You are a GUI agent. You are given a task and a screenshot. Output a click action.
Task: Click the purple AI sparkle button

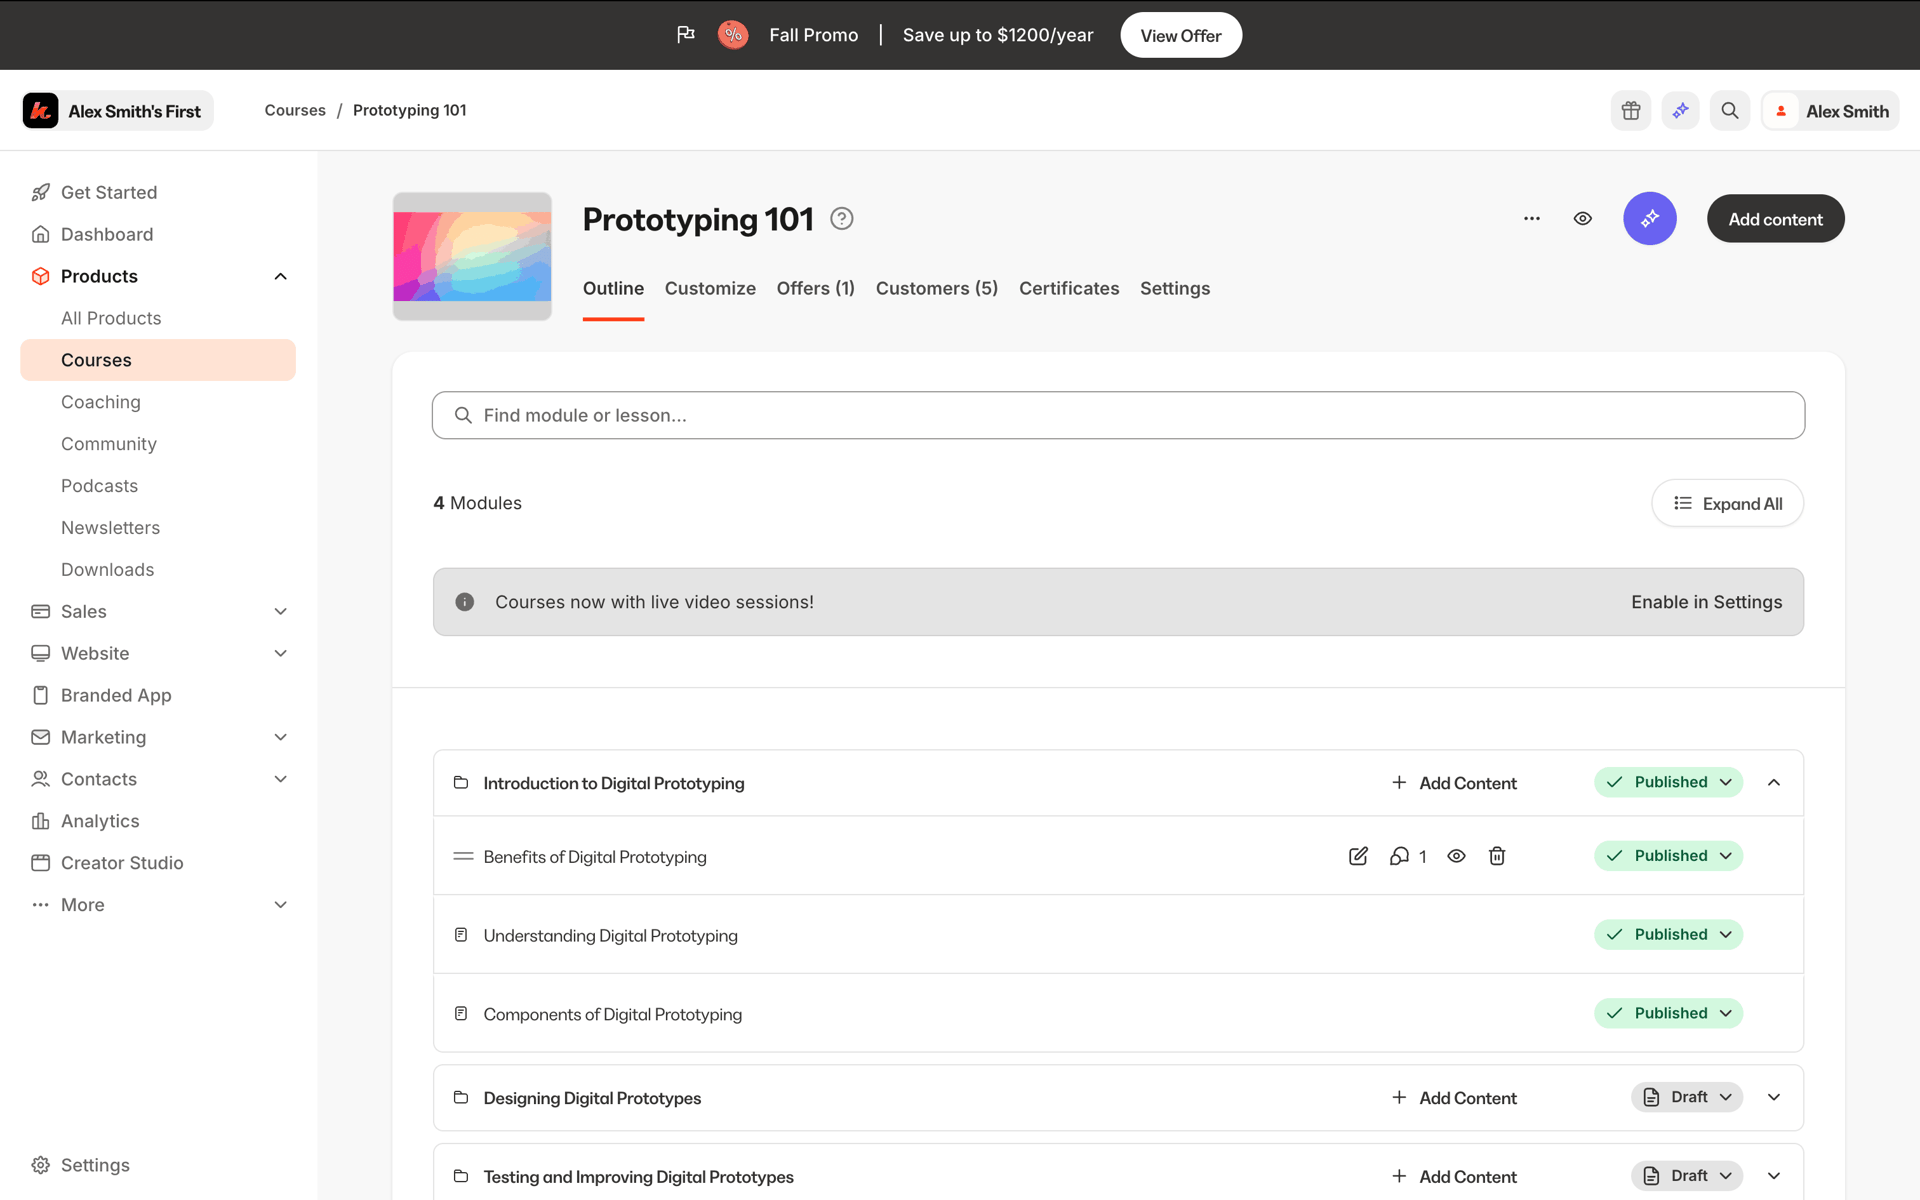1650,219
